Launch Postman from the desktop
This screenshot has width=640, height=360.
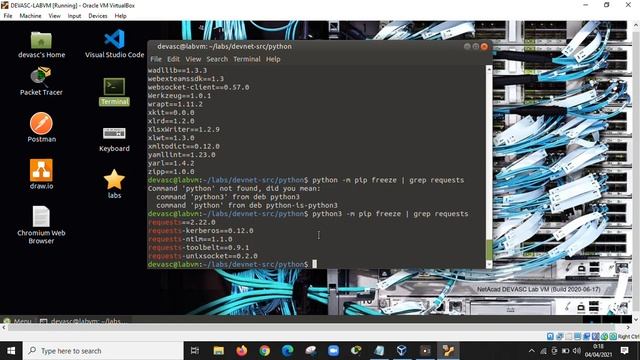(x=41, y=127)
